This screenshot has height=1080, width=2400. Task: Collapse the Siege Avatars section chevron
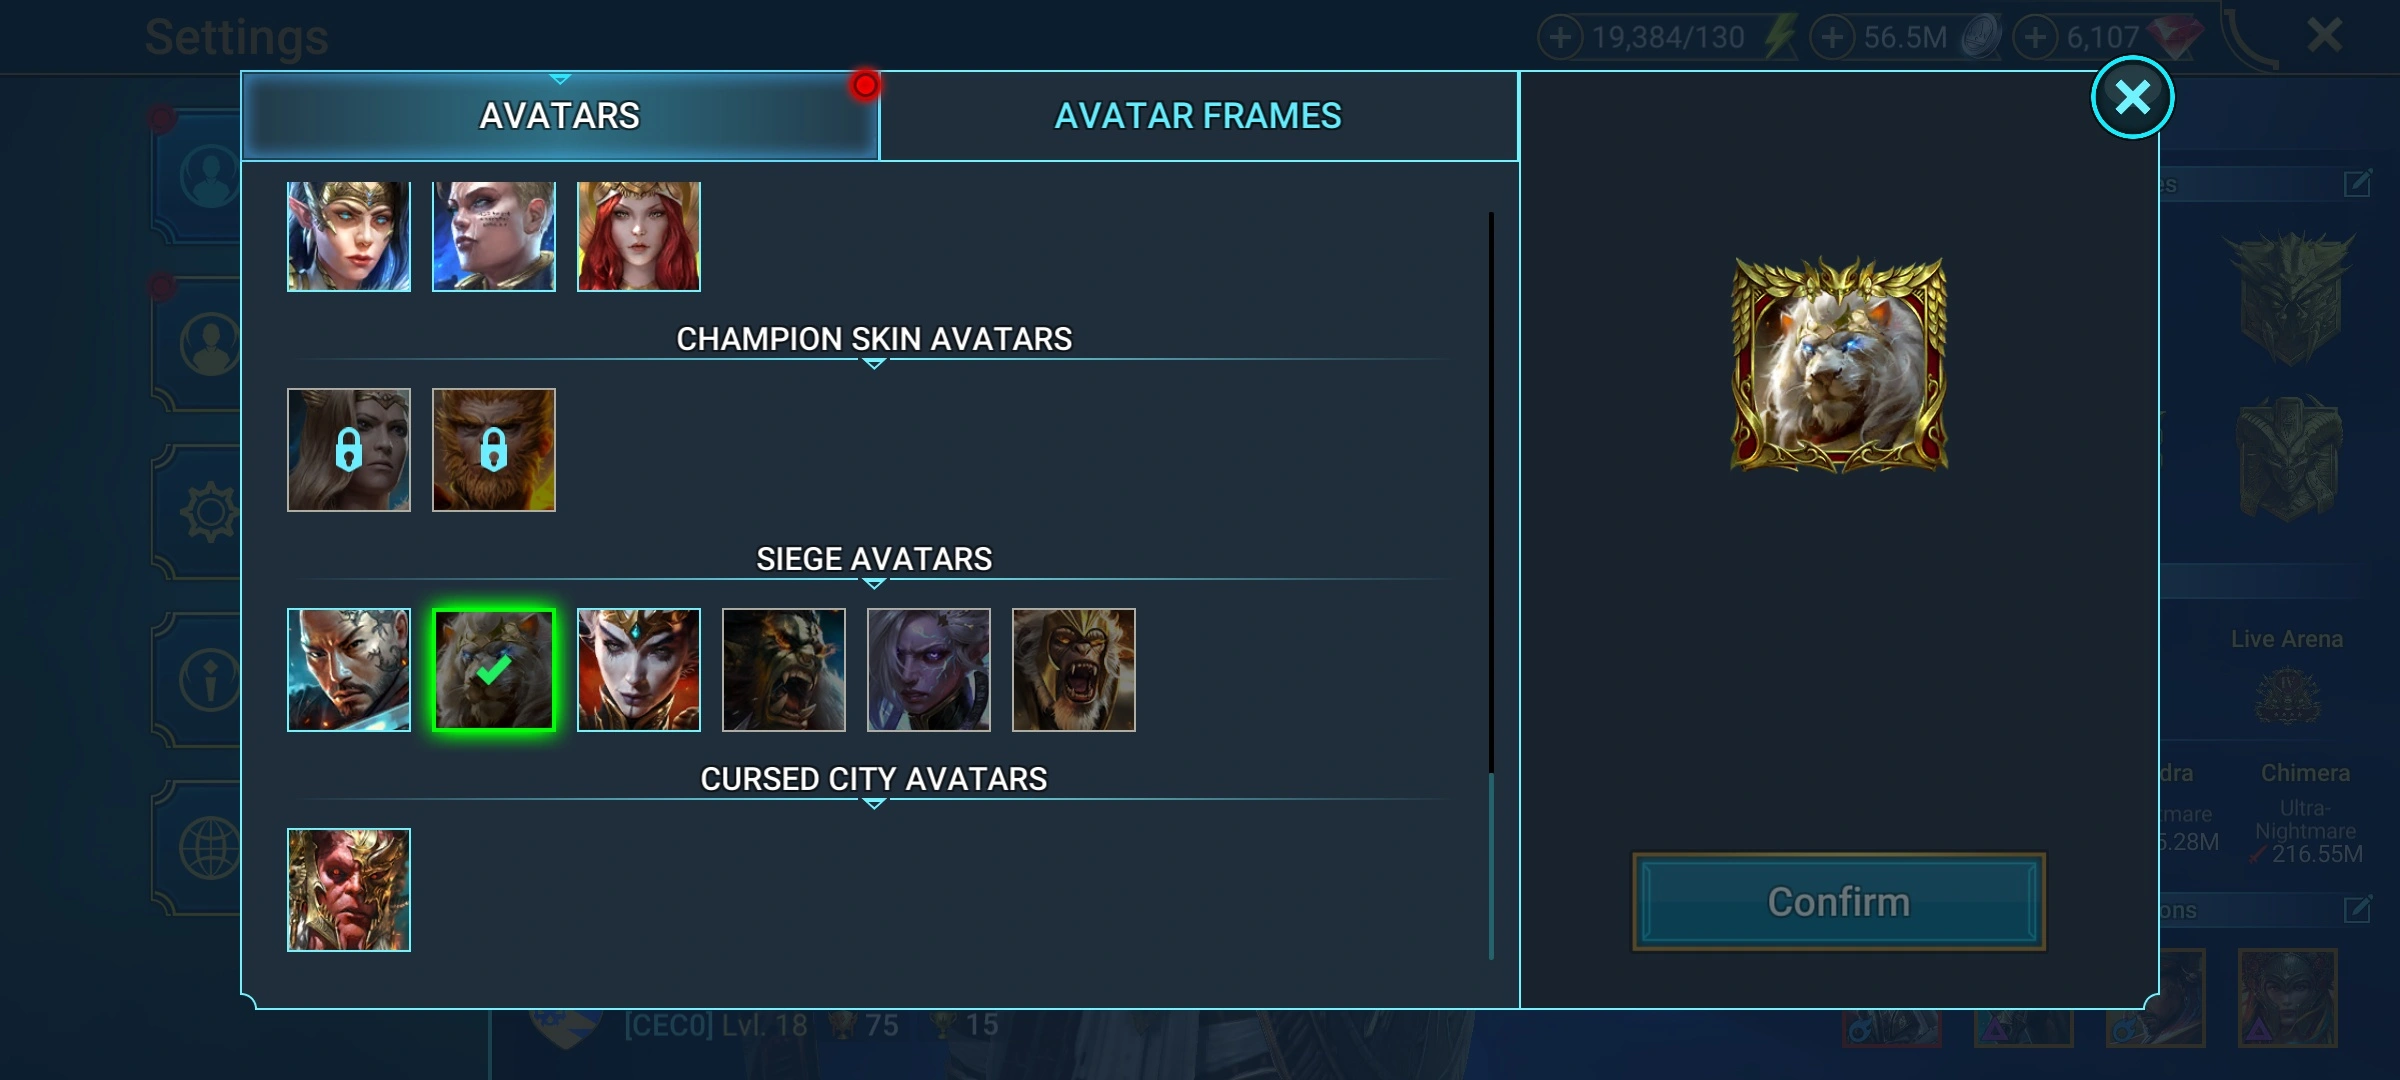coord(874,584)
